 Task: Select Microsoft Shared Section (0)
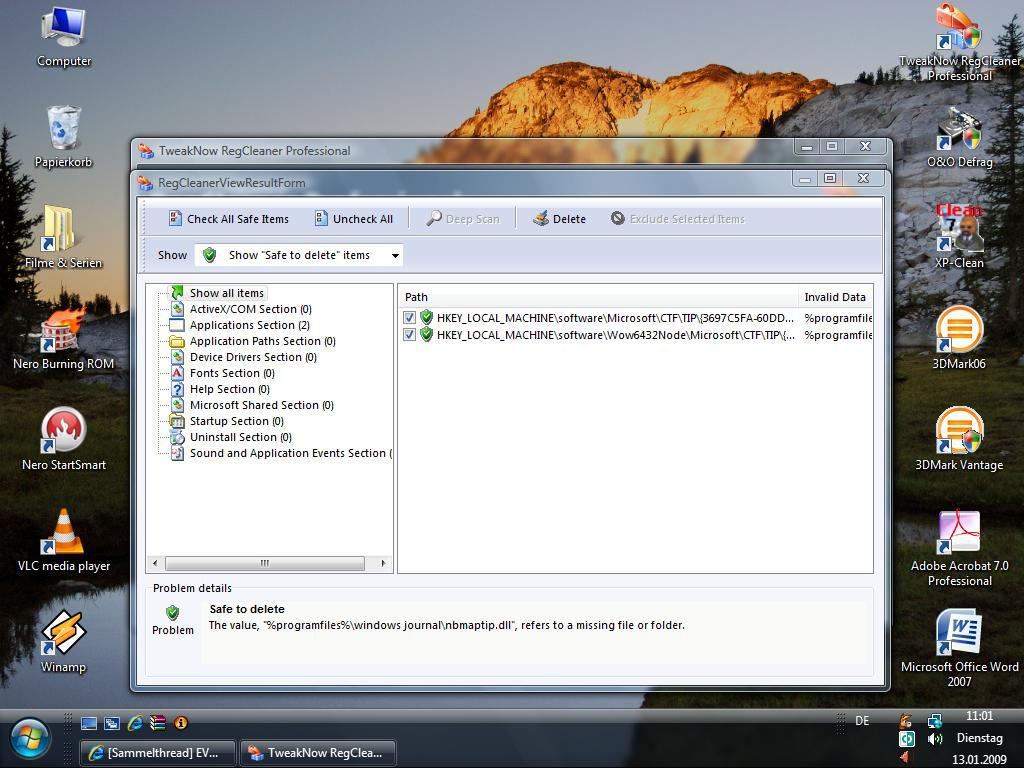point(261,405)
